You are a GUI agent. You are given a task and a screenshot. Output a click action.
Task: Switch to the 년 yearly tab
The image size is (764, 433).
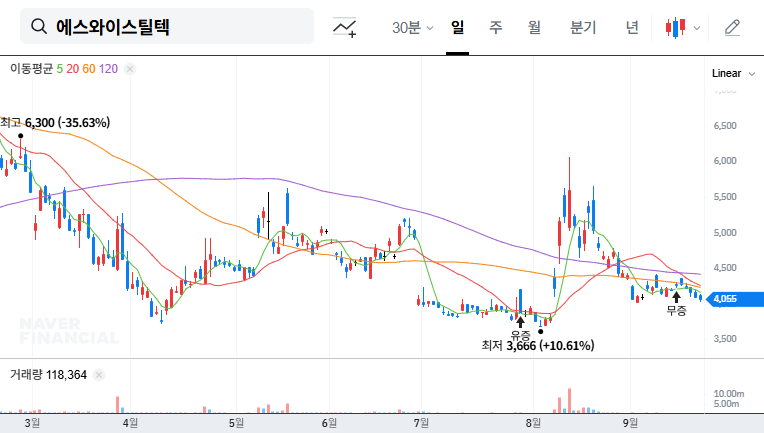point(632,27)
